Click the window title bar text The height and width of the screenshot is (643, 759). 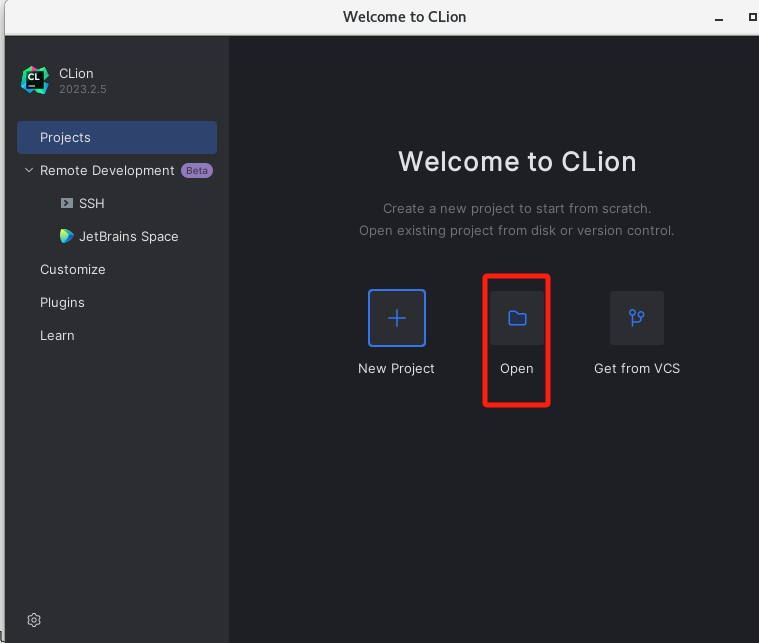click(404, 17)
